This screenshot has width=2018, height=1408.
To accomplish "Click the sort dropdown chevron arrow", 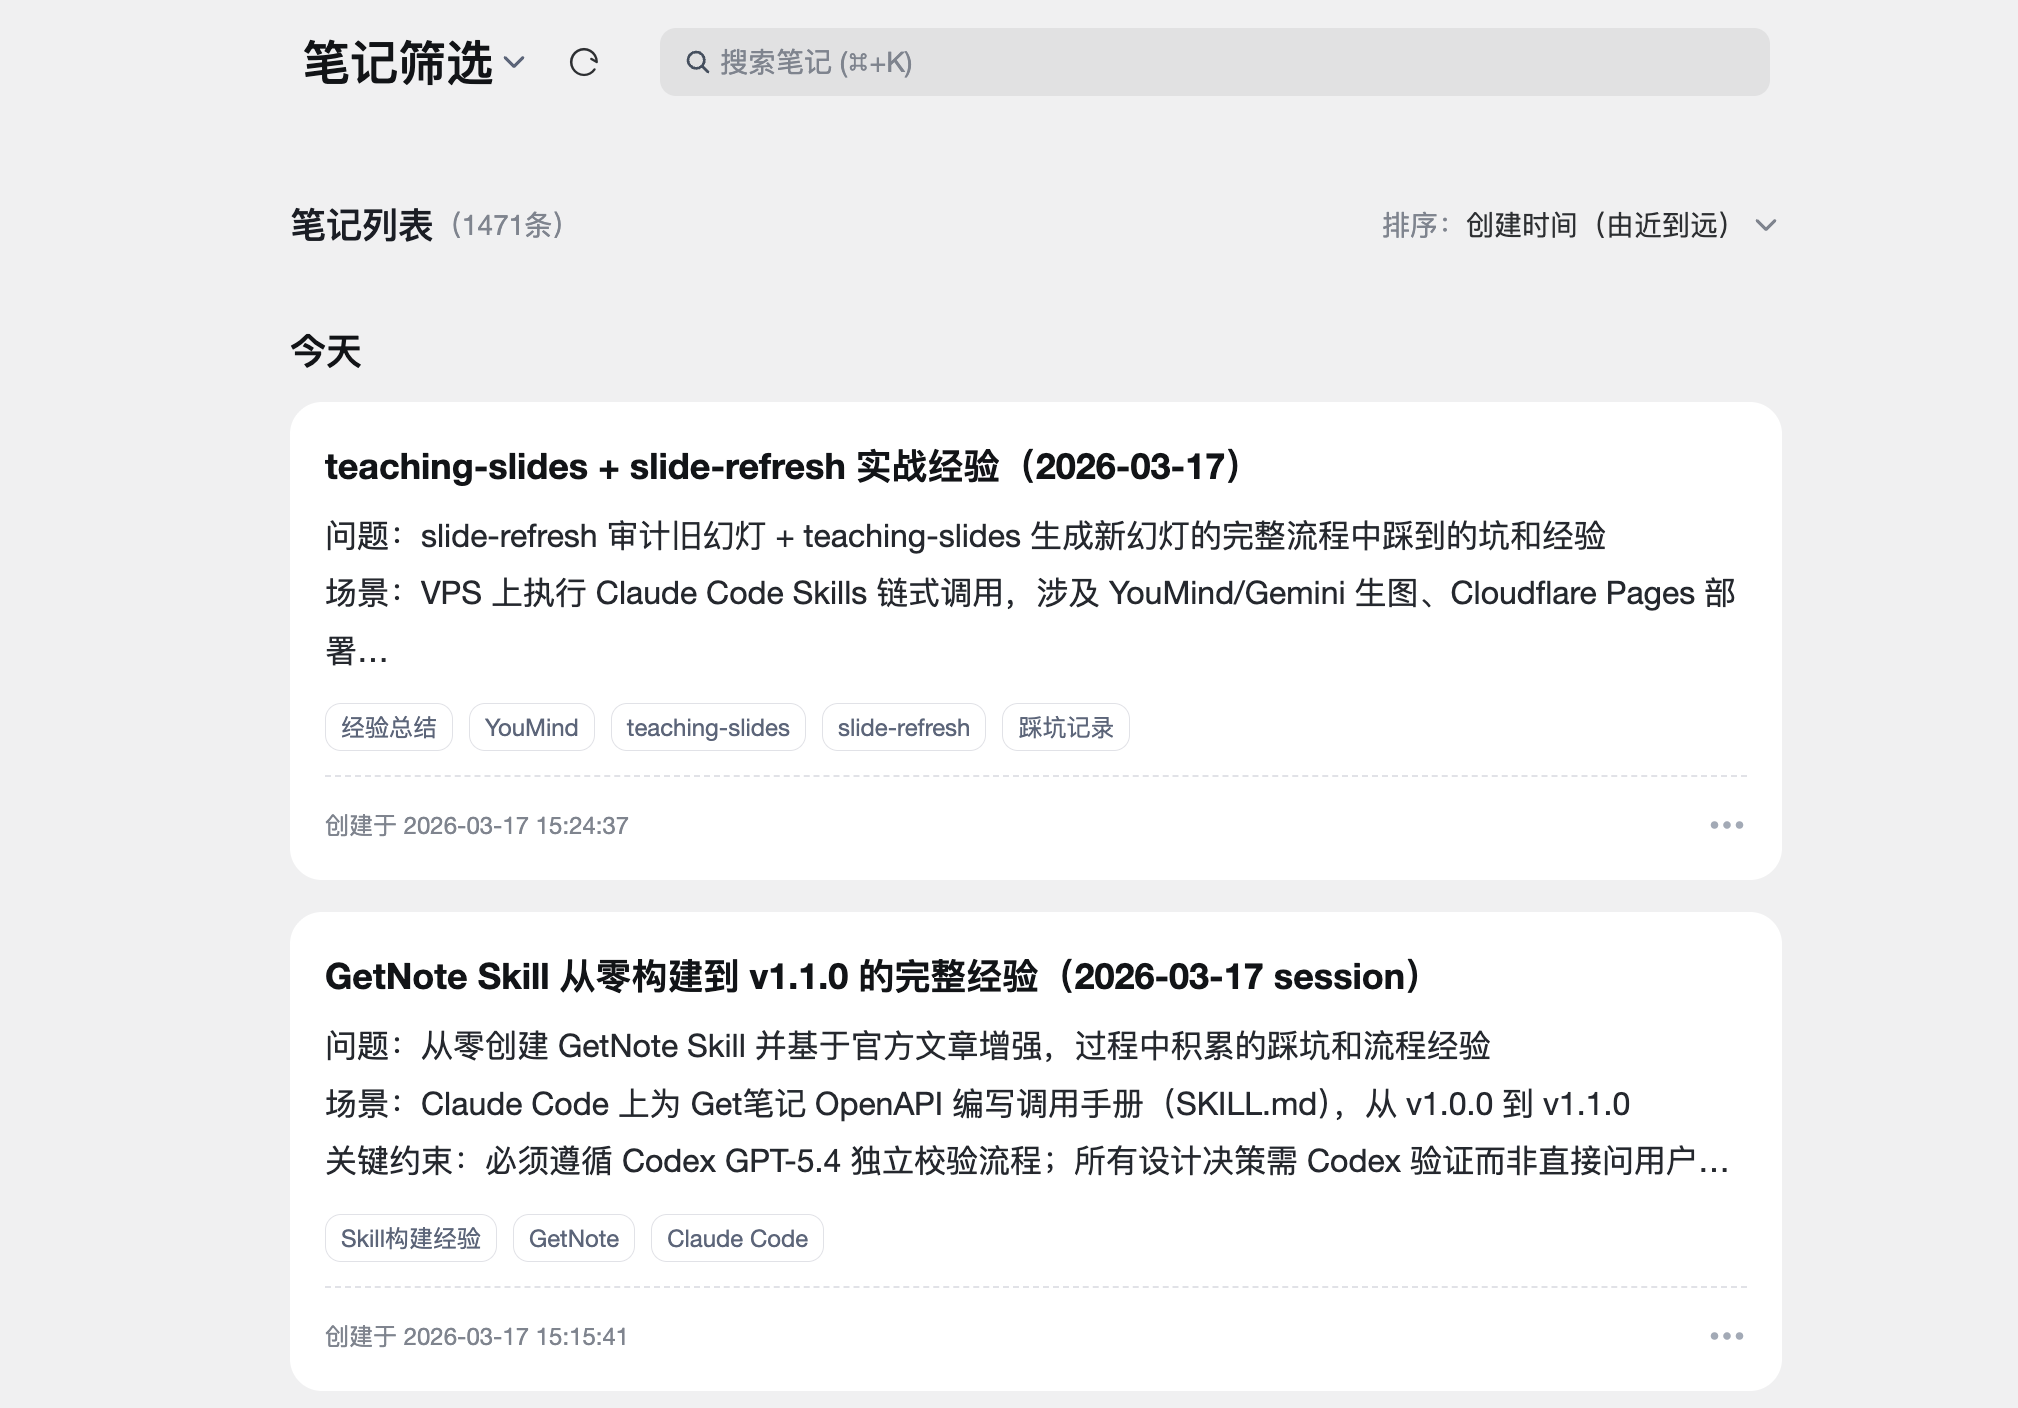I will pos(1766,225).
